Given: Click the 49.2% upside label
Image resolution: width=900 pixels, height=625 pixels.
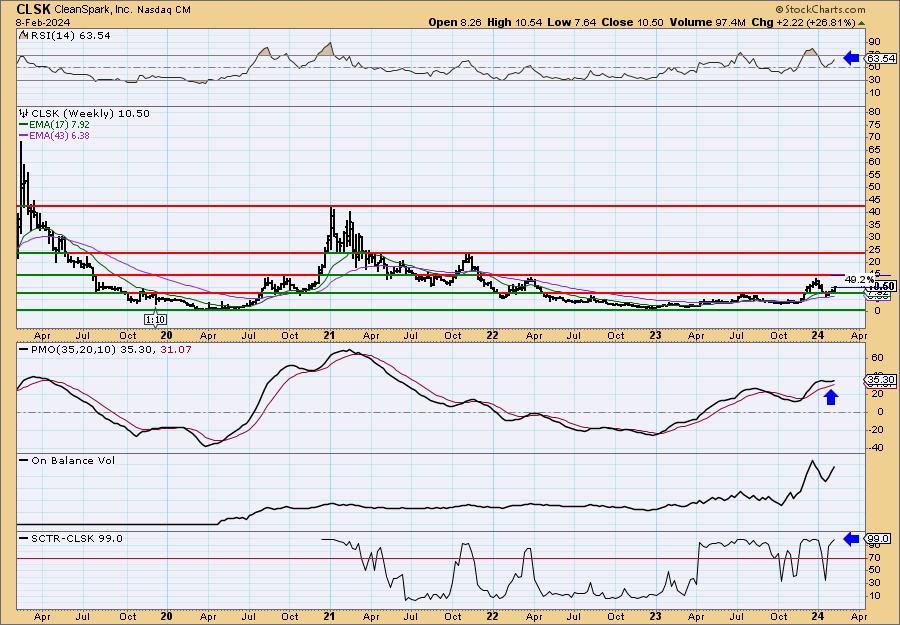Looking at the screenshot, I should pyautogui.click(x=859, y=279).
